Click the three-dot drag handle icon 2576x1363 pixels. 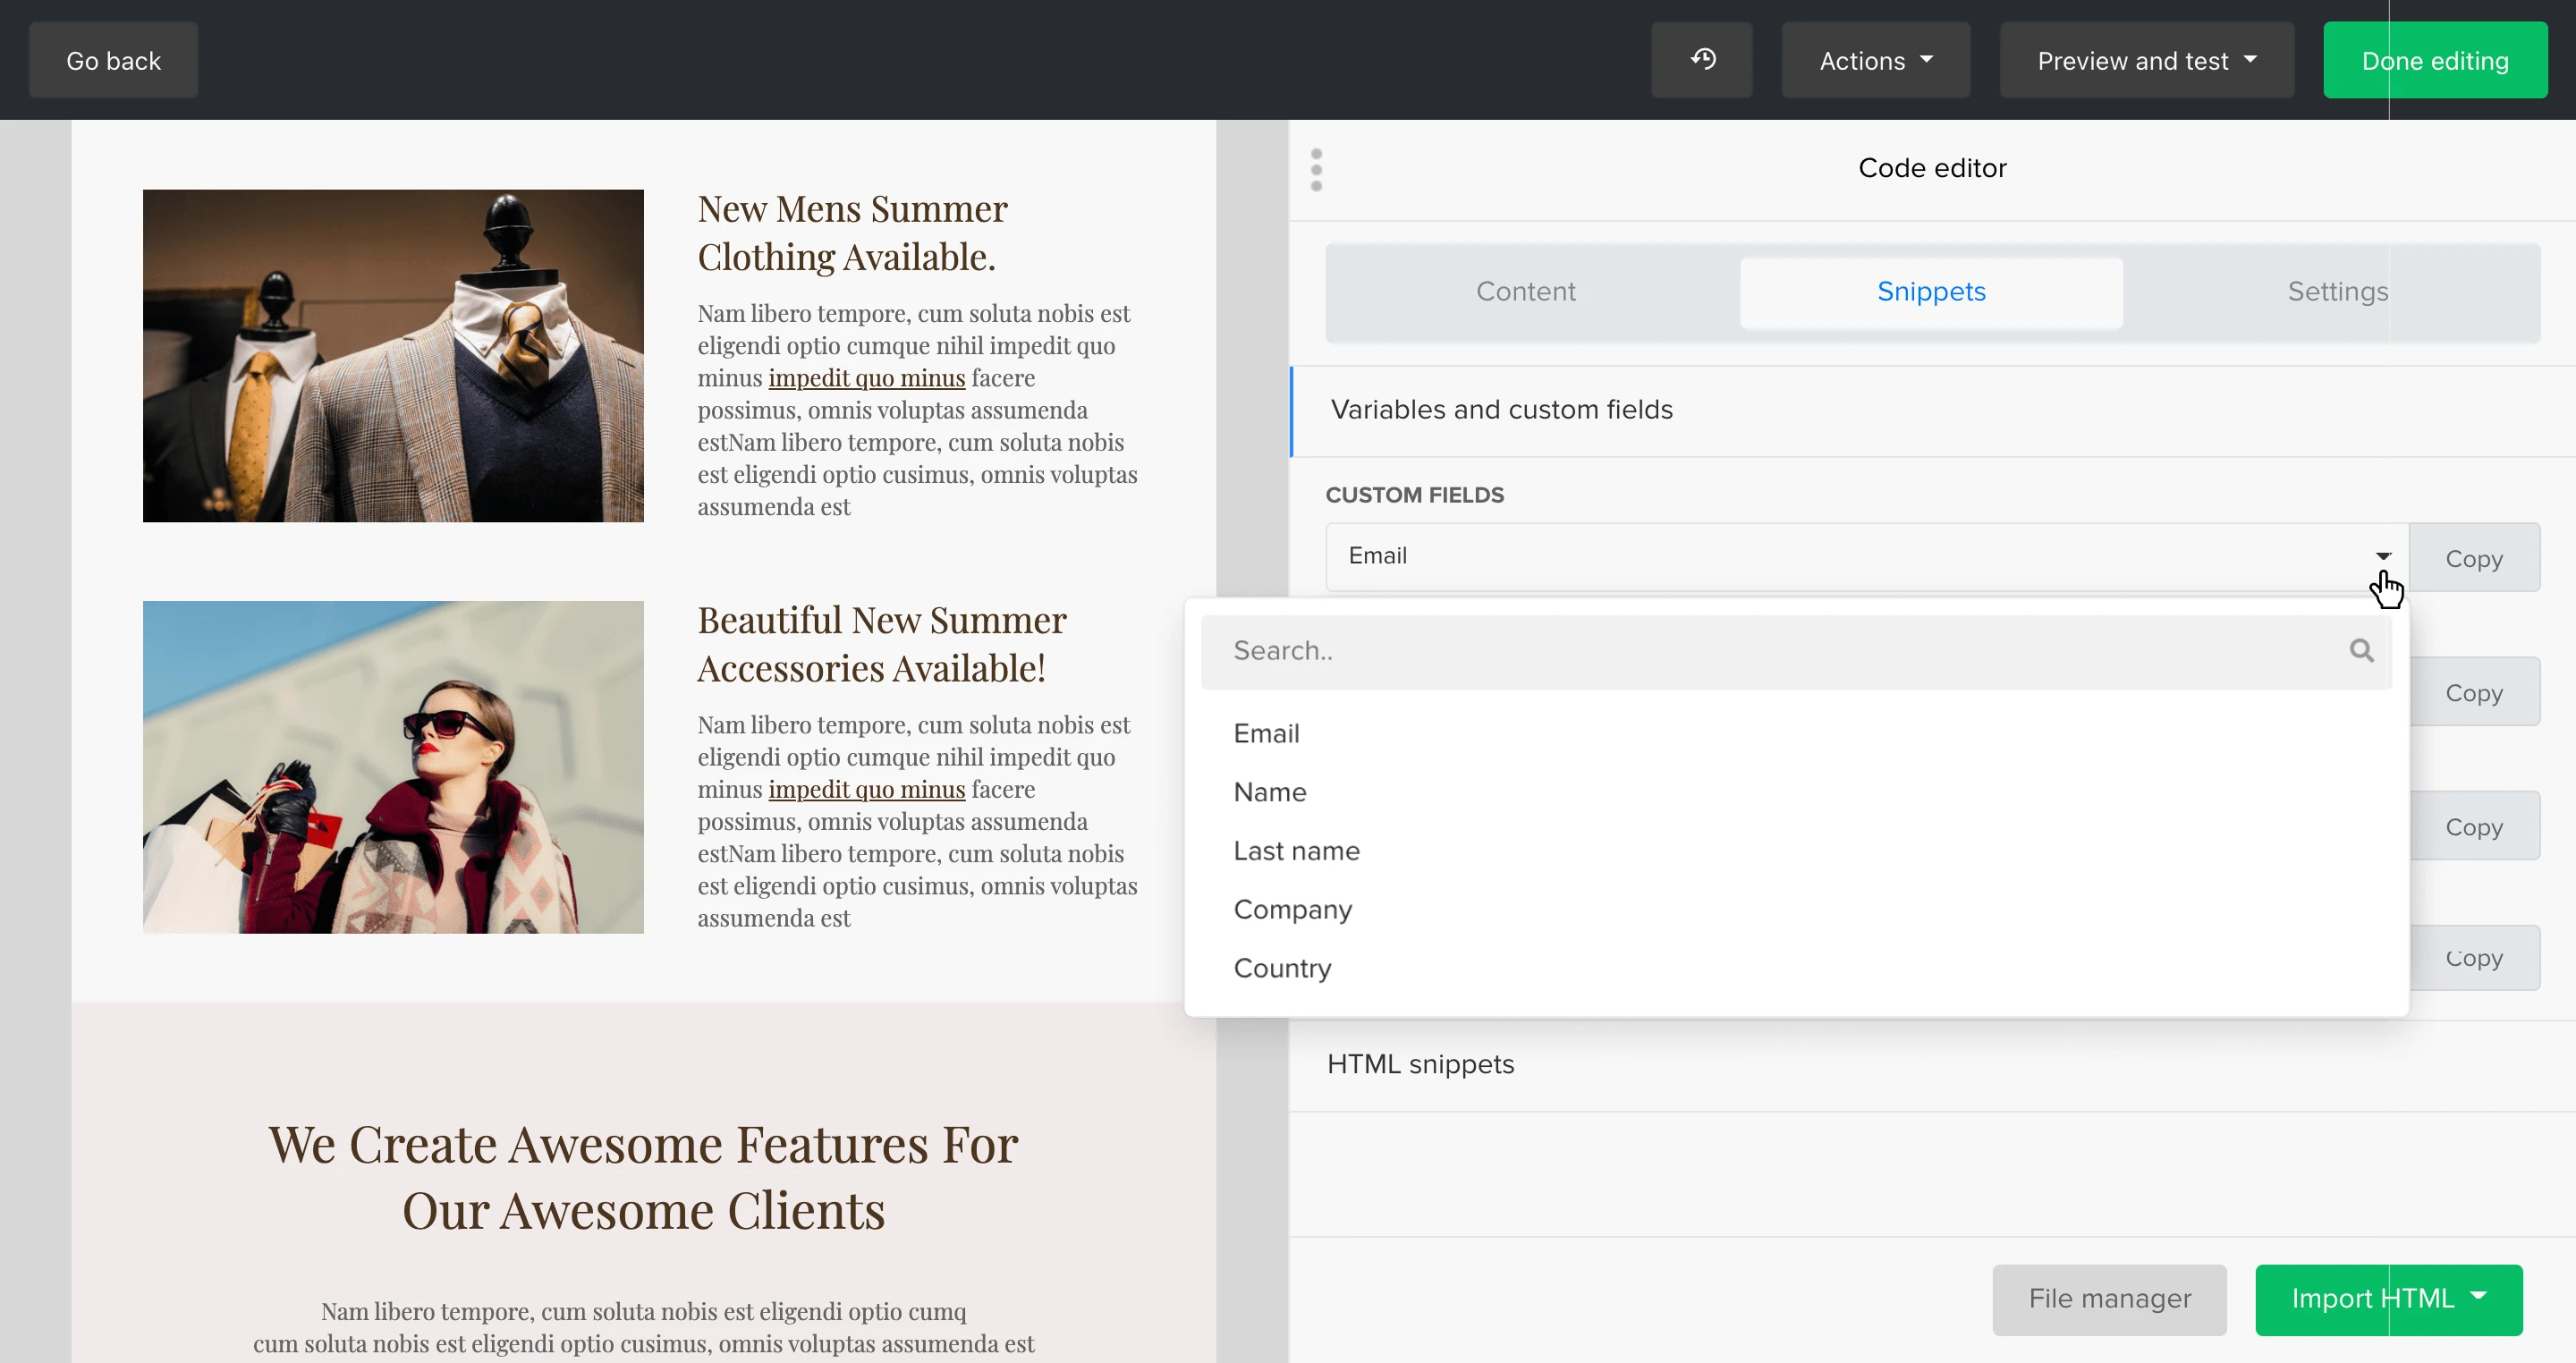(x=1316, y=169)
